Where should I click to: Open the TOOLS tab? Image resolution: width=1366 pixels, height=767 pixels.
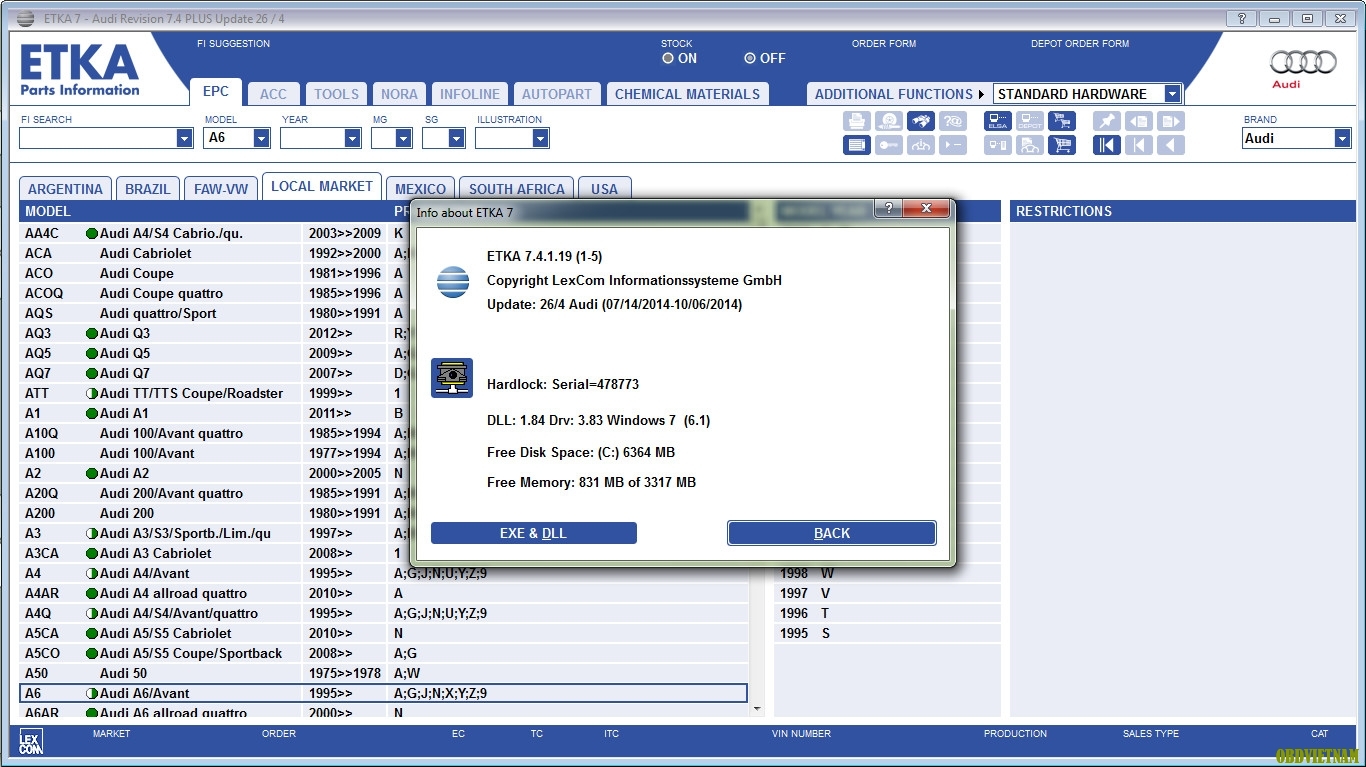click(336, 94)
